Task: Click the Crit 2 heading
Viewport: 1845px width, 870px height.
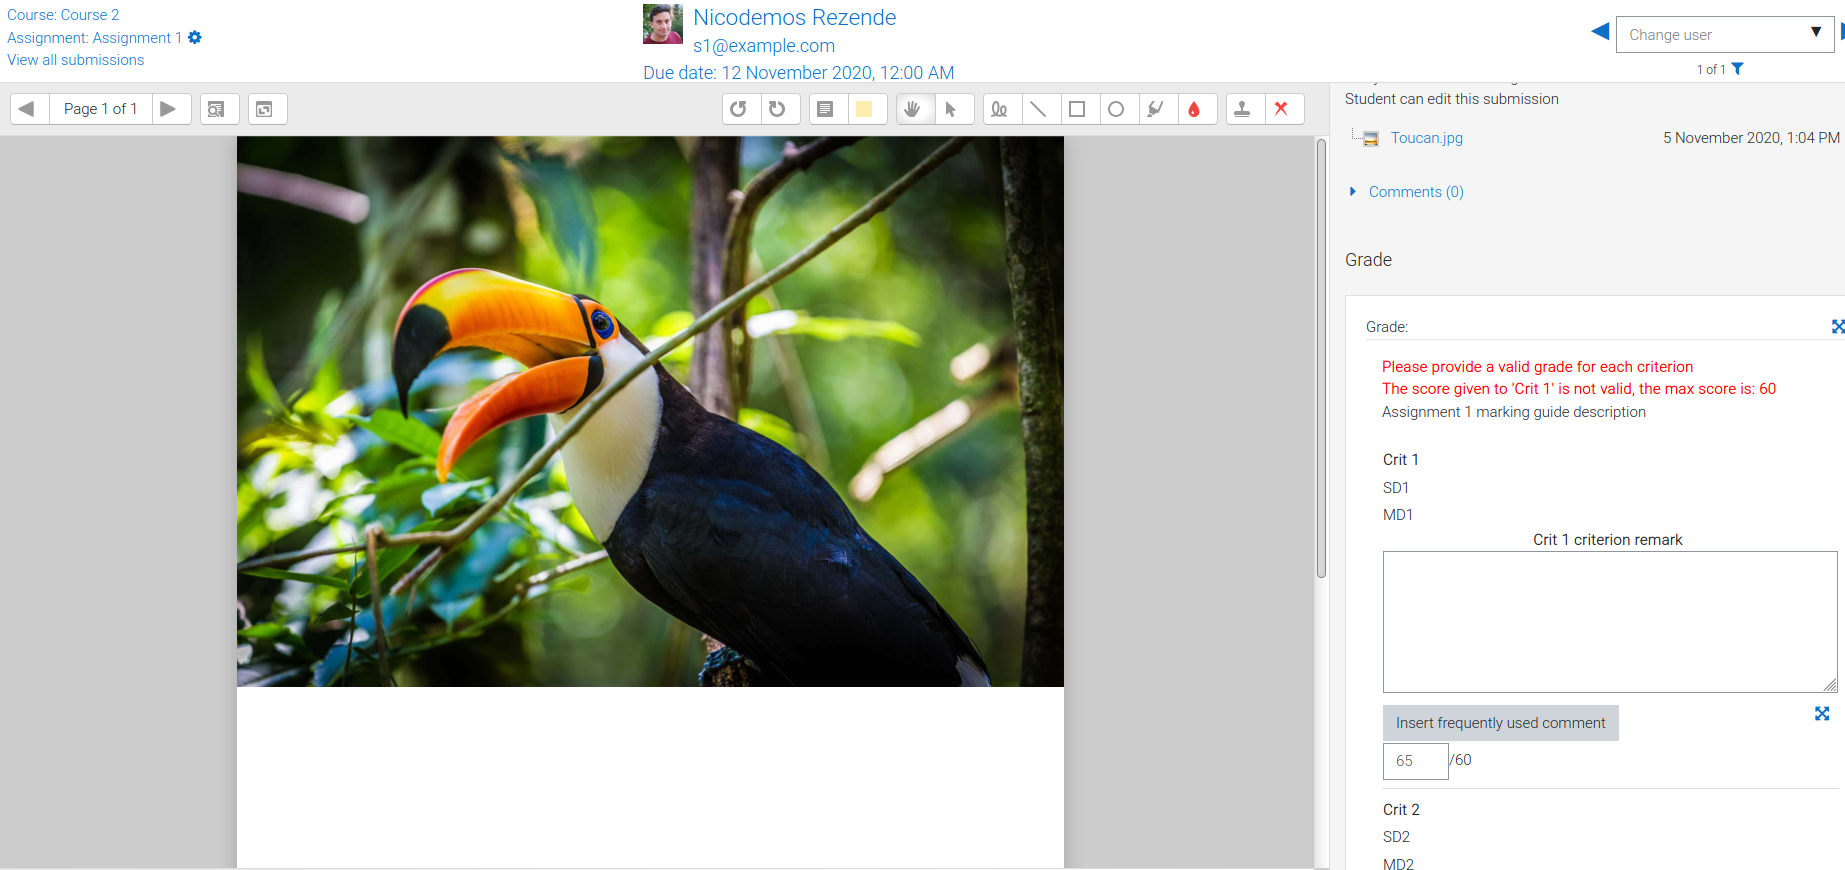Action: point(1401,810)
